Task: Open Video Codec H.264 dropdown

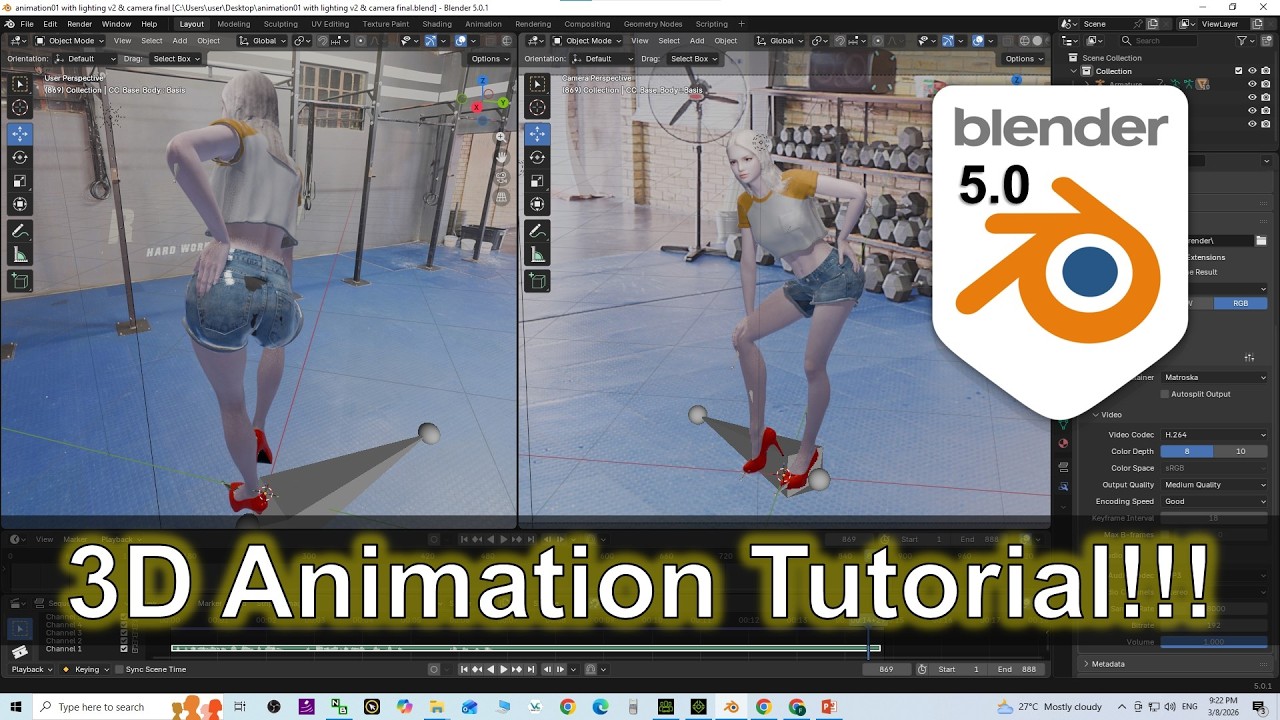Action: 1214,435
